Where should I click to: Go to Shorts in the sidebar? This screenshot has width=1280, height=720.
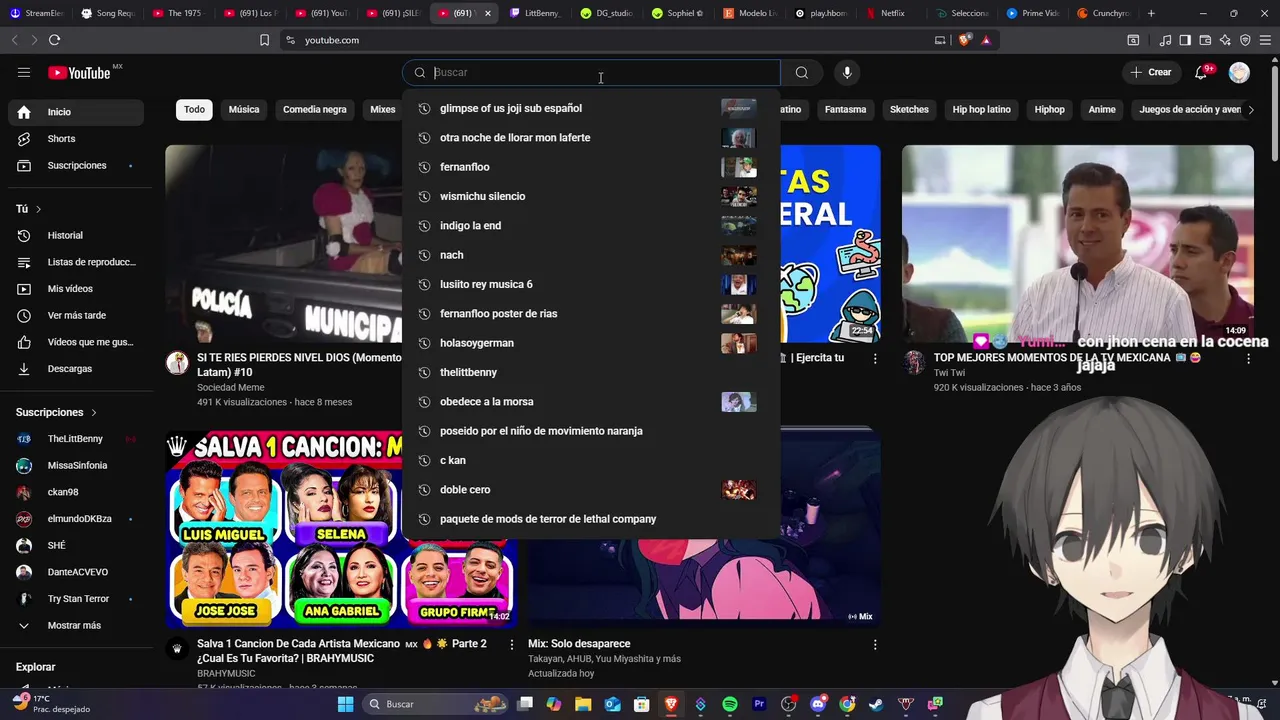click(x=76, y=139)
